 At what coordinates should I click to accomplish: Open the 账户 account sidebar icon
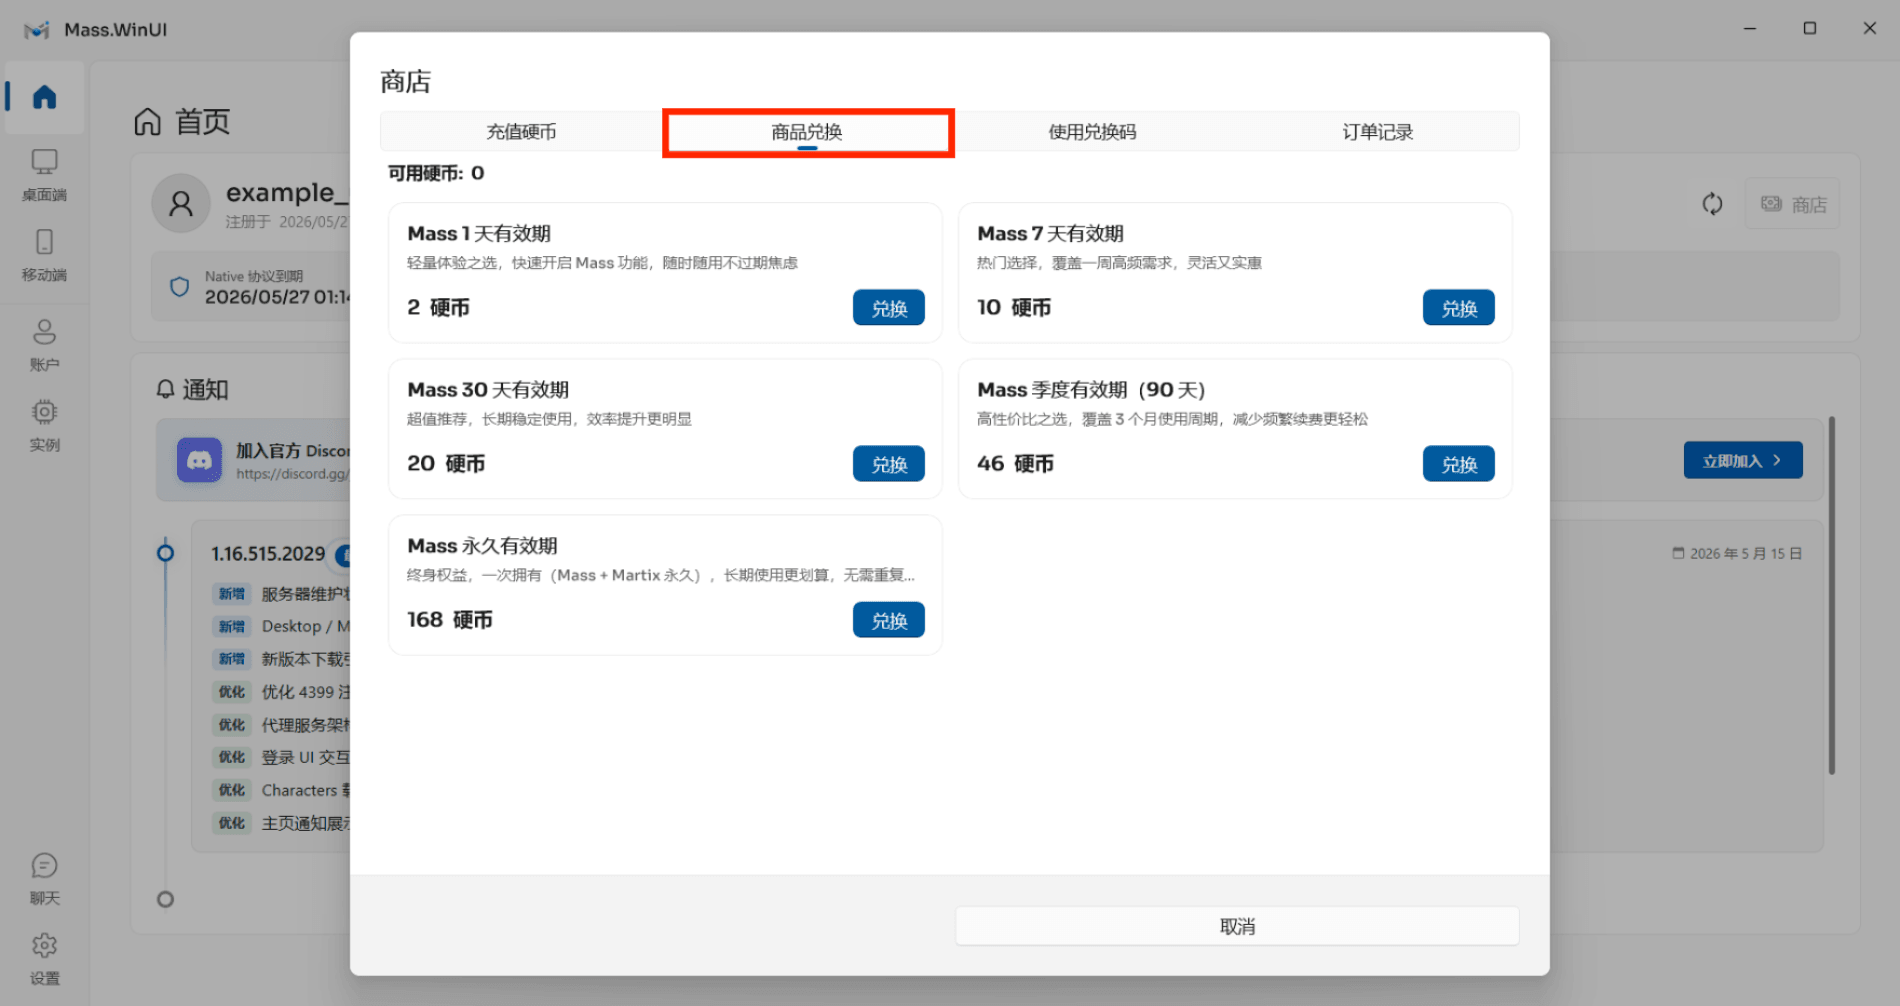pyautogui.click(x=44, y=345)
